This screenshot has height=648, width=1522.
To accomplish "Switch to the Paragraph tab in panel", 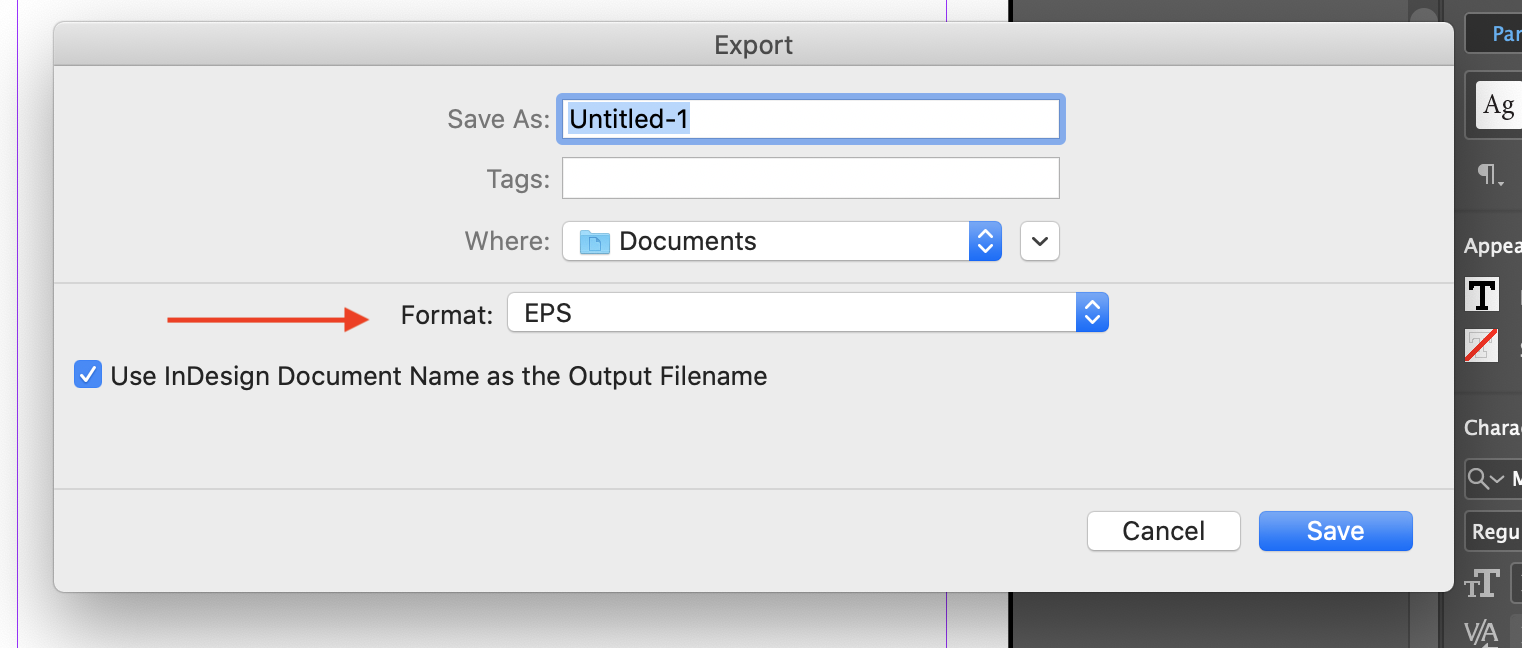I will [1505, 34].
